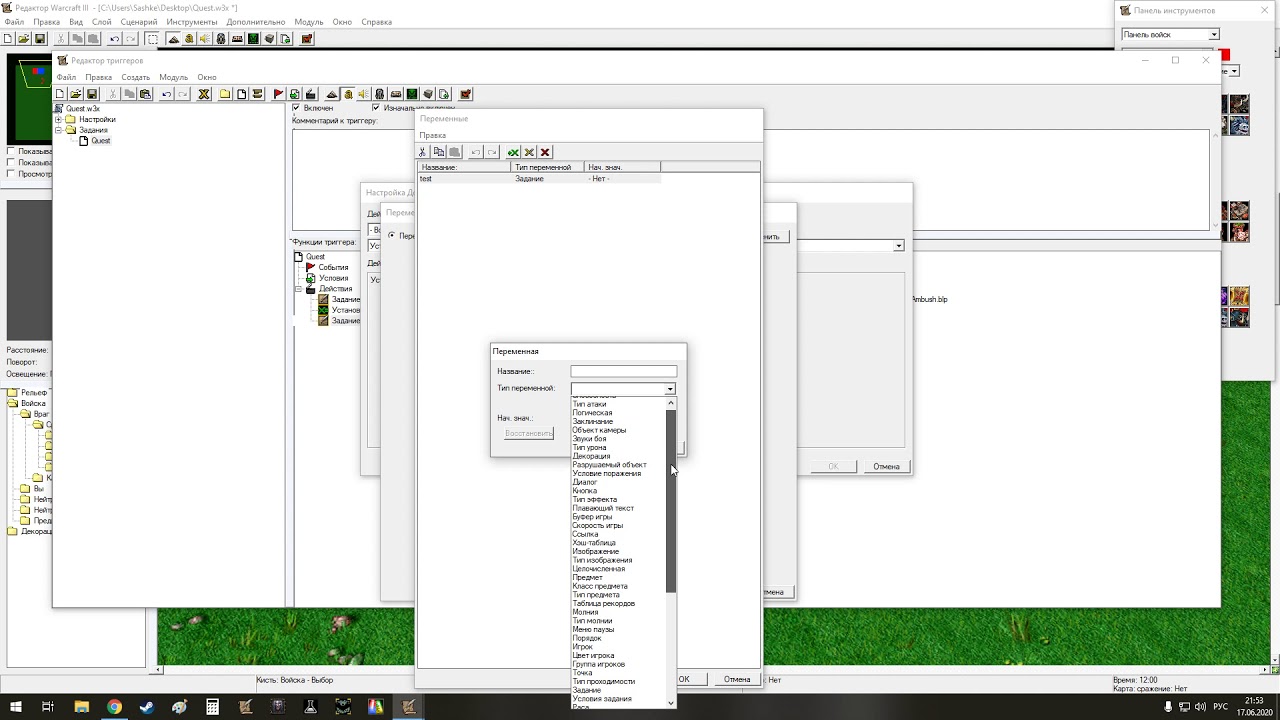
Task: Click Windows Start button
Action: (x=16, y=706)
